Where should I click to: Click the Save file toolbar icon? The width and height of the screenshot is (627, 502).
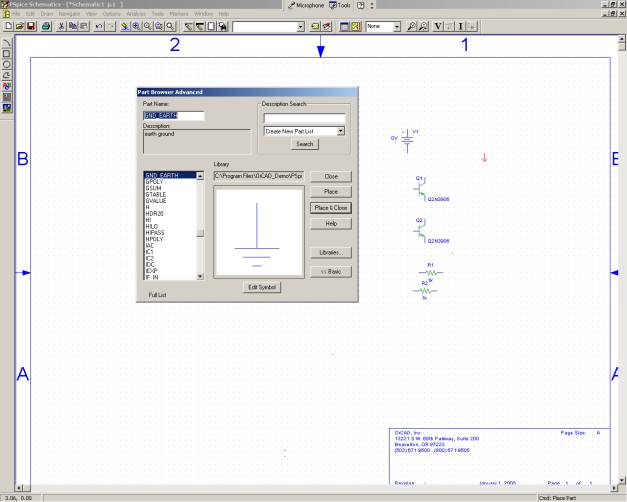(31, 25)
